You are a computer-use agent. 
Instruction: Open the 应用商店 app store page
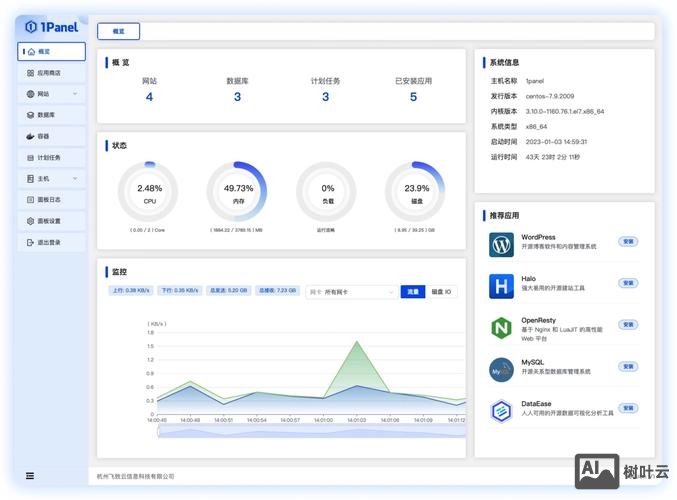coord(50,73)
